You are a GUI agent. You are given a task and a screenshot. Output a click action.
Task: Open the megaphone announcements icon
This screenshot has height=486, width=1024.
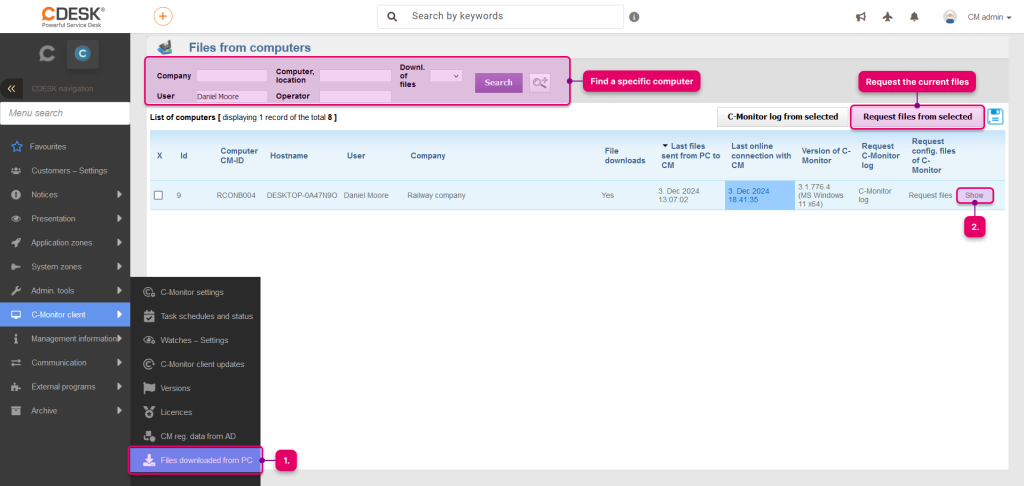861,17
